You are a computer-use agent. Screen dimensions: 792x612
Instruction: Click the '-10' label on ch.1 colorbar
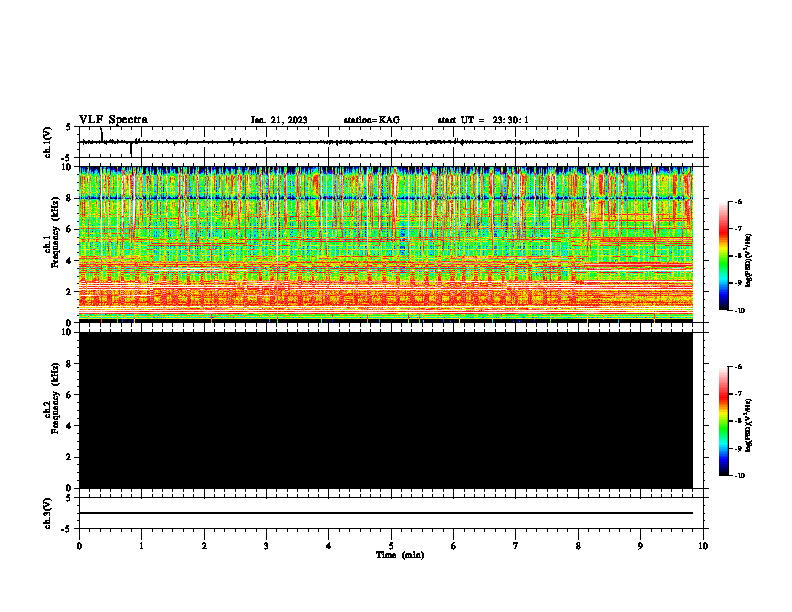pyautogui.click(x=739, y=311)
